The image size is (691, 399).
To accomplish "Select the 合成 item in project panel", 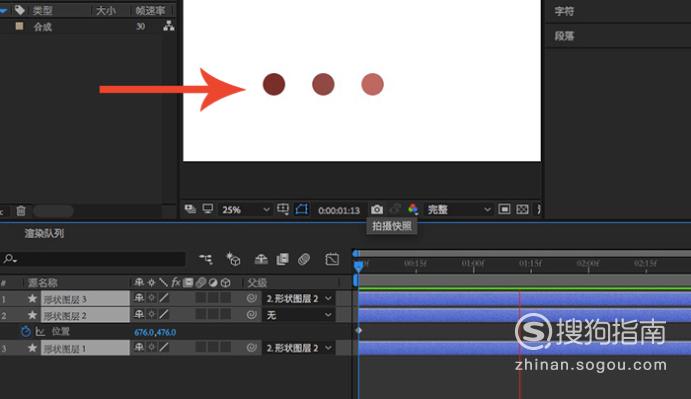I will pyautogui.click(x=43, y=27).
